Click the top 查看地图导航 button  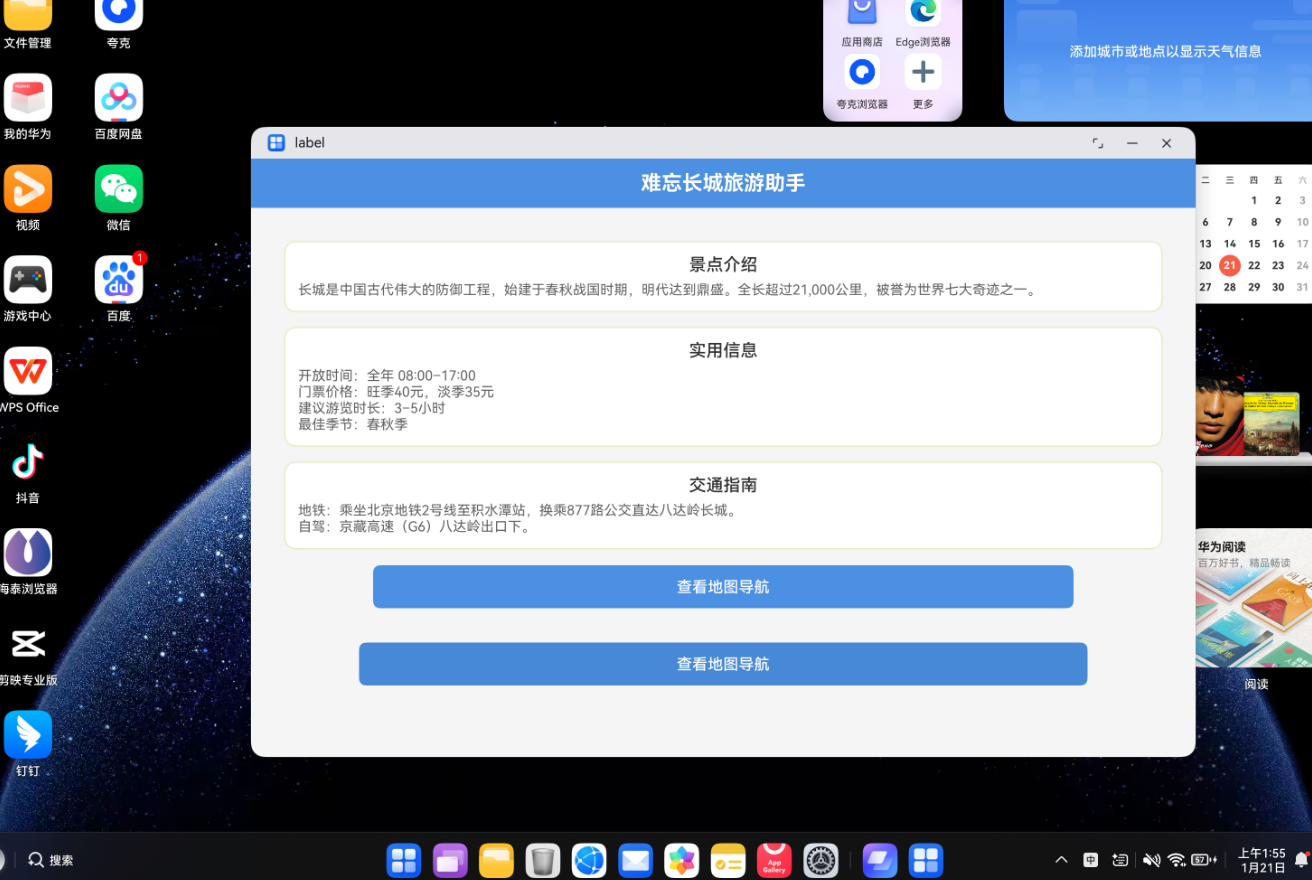click(x=722, y=587)
